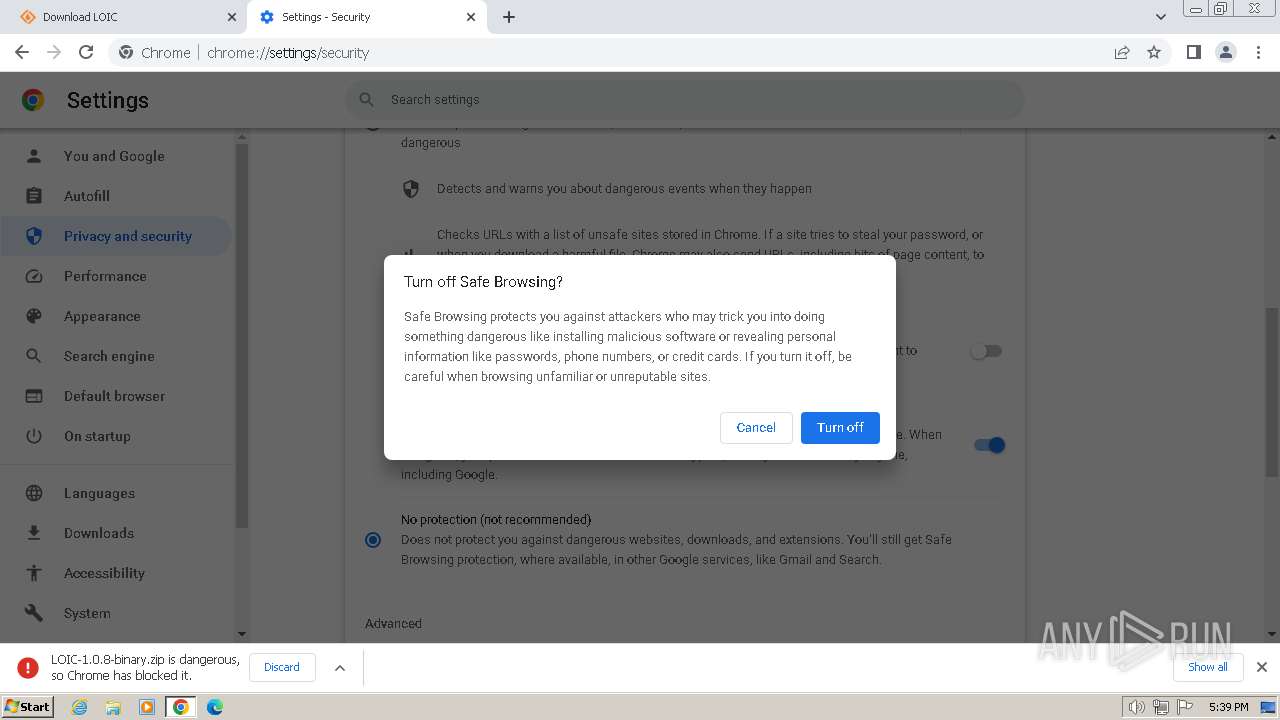Screen dimensions: 1280x720
Task: Open Default browser settings
Action: [114, 396]
